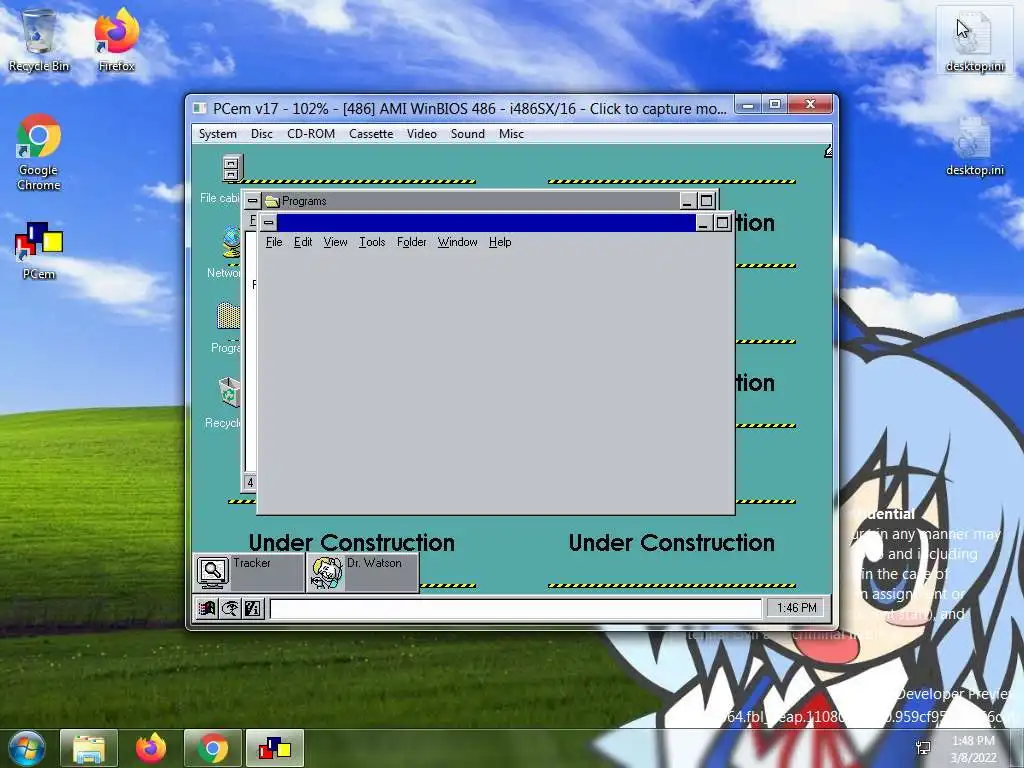The height and width of the screenshot is (768, 1024).
Task: Open the Misc menu in PCem
Action: pyautogui.click(x=511, y=134)
